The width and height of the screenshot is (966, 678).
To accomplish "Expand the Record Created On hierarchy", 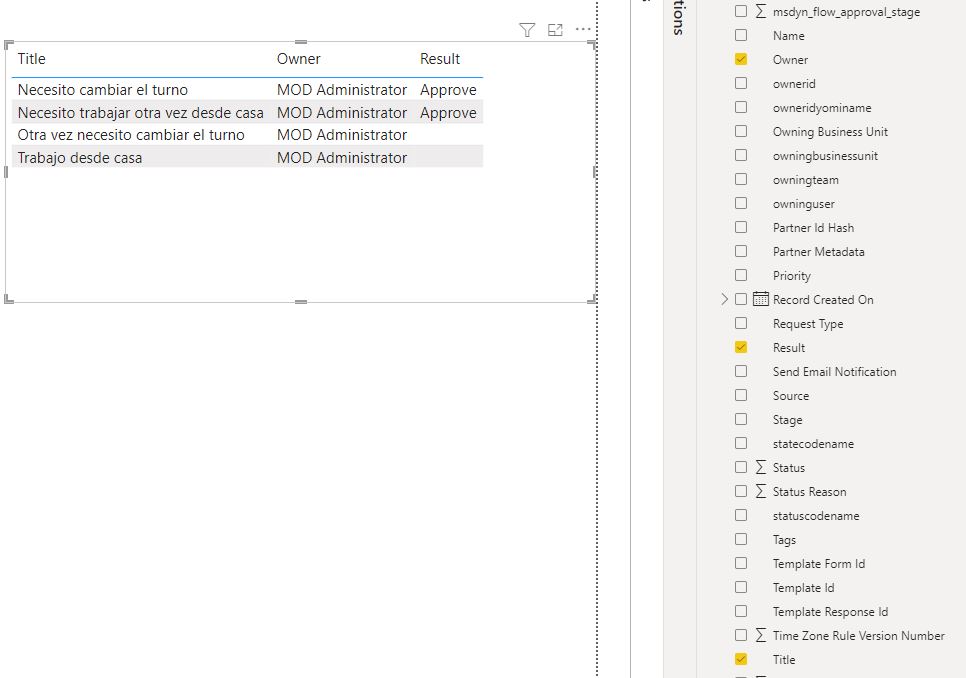I will click(x=724, y=299).
